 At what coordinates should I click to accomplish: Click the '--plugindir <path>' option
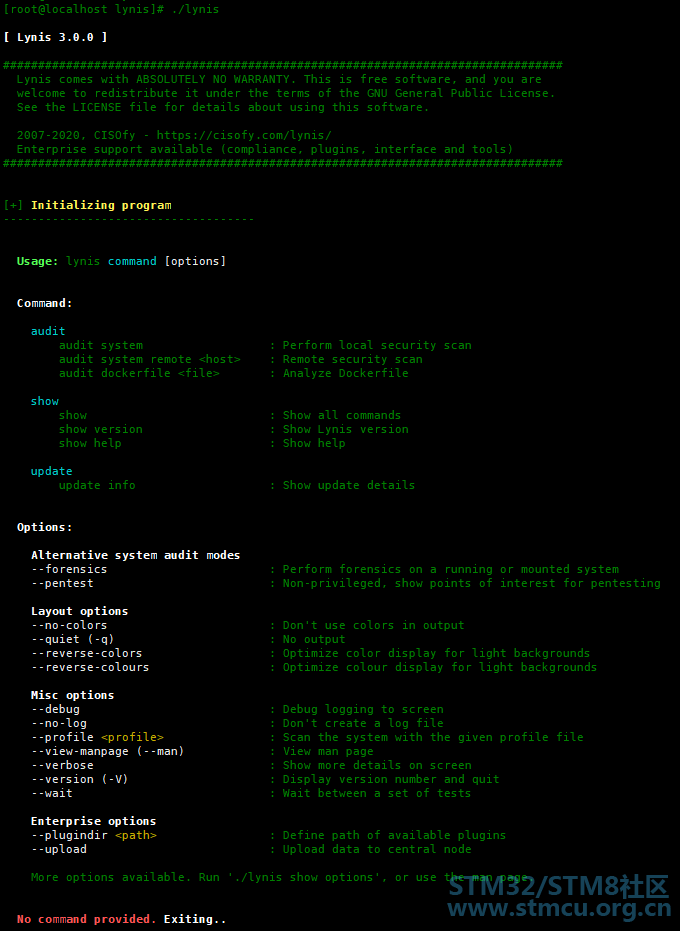(94, 835)
